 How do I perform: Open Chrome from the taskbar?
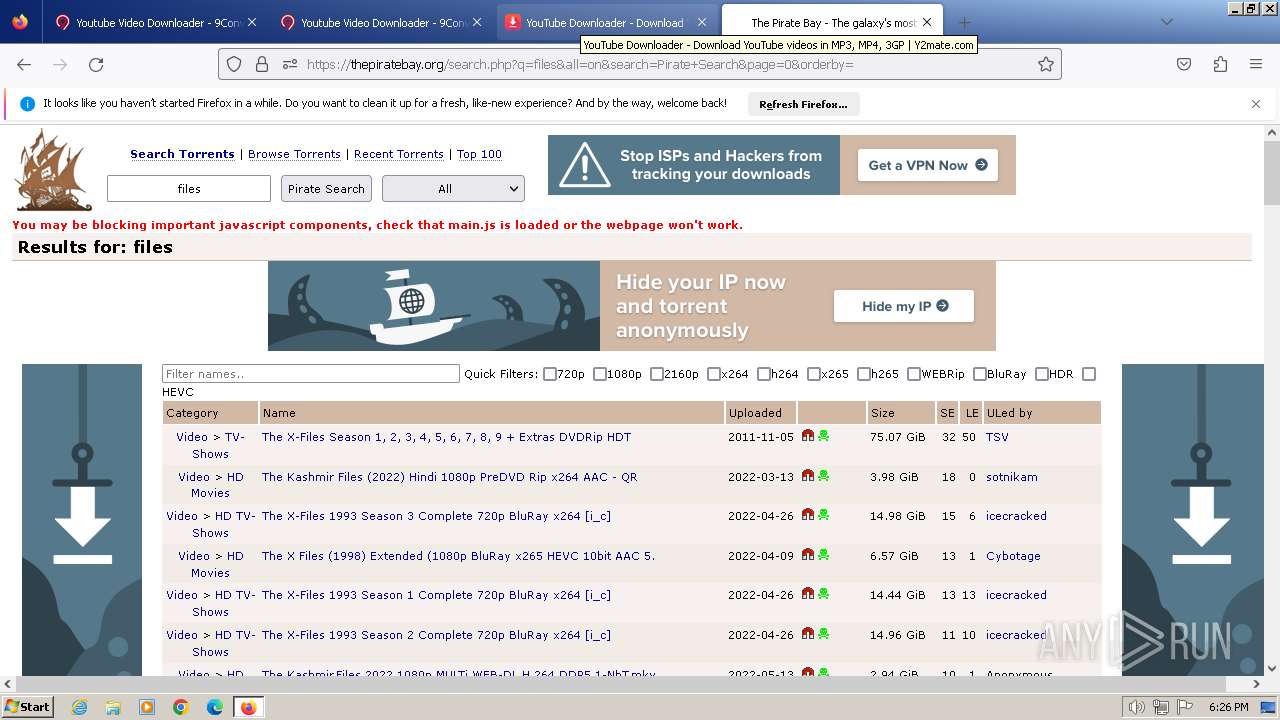[181, 707]
